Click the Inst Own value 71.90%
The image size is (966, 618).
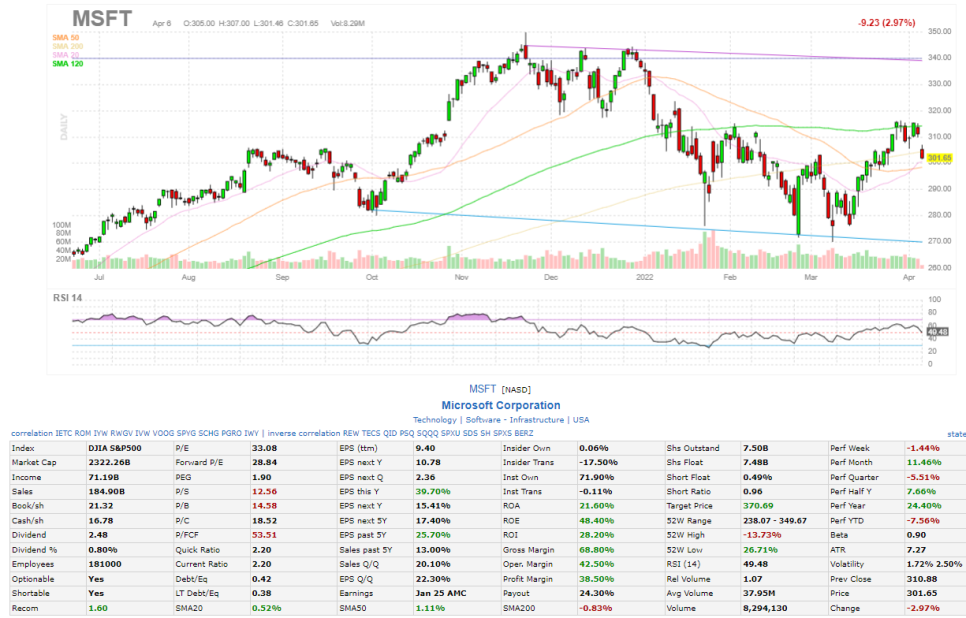596,477
